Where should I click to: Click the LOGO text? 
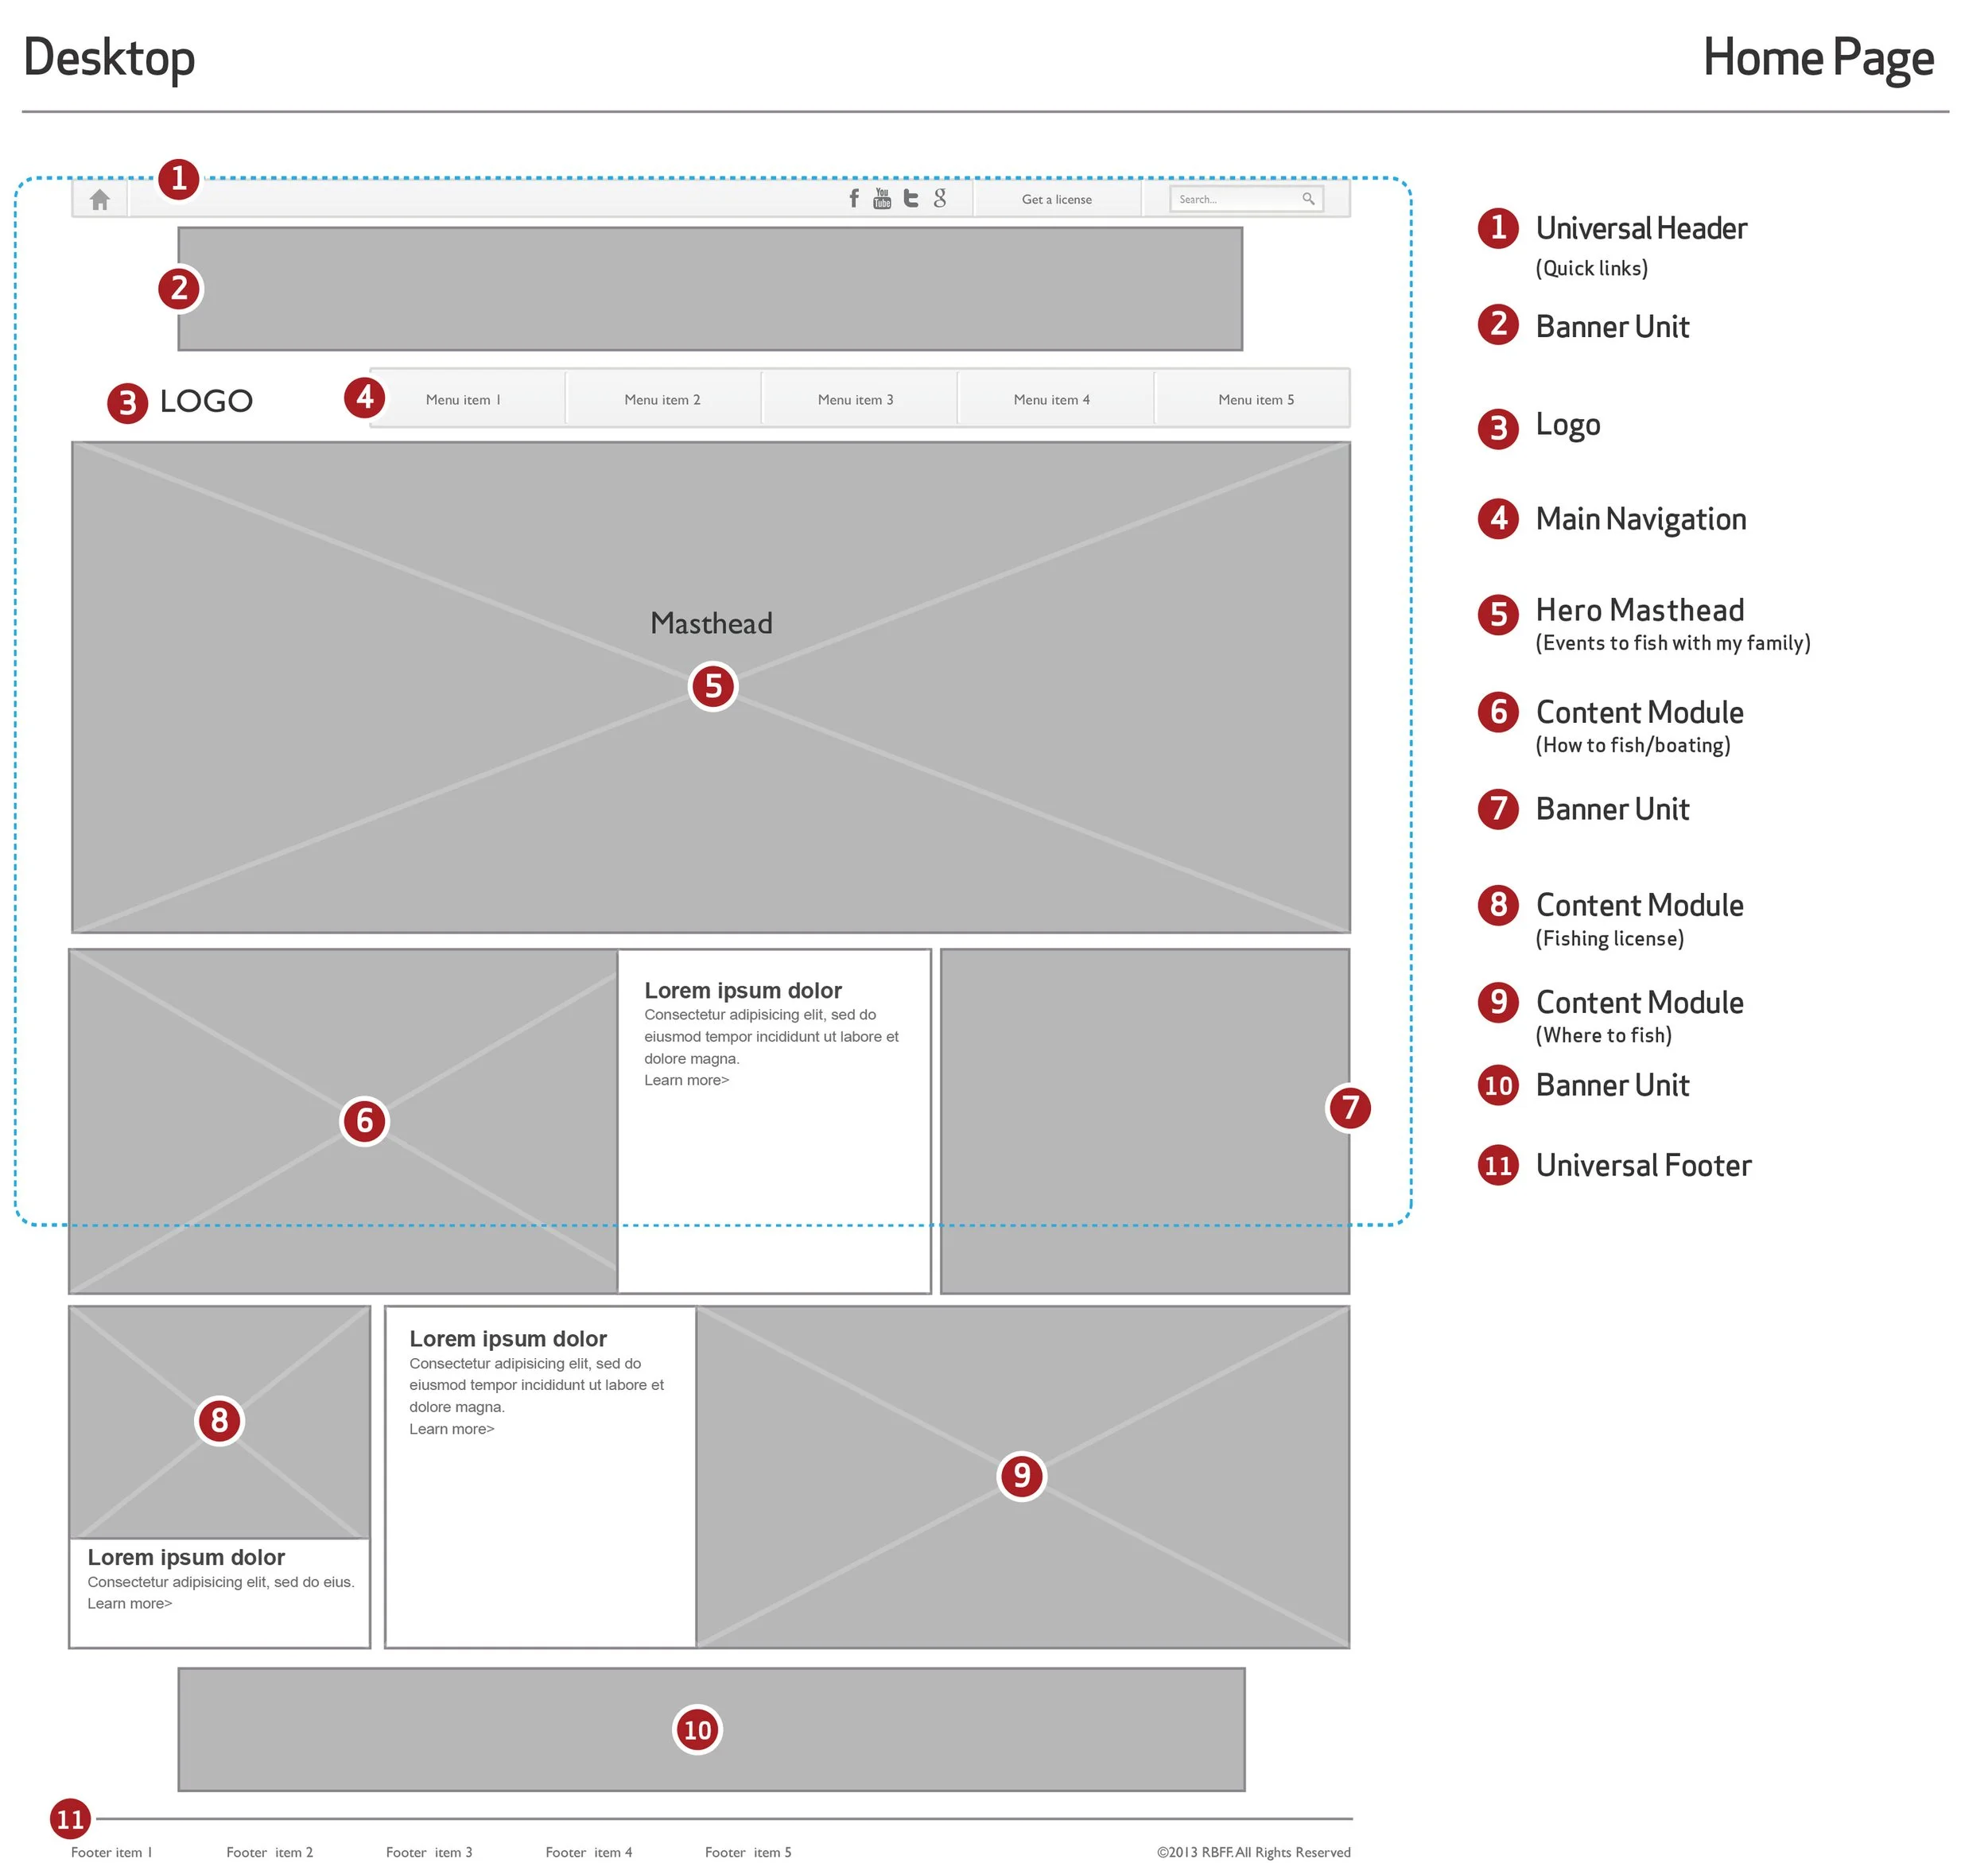(207, 402)
